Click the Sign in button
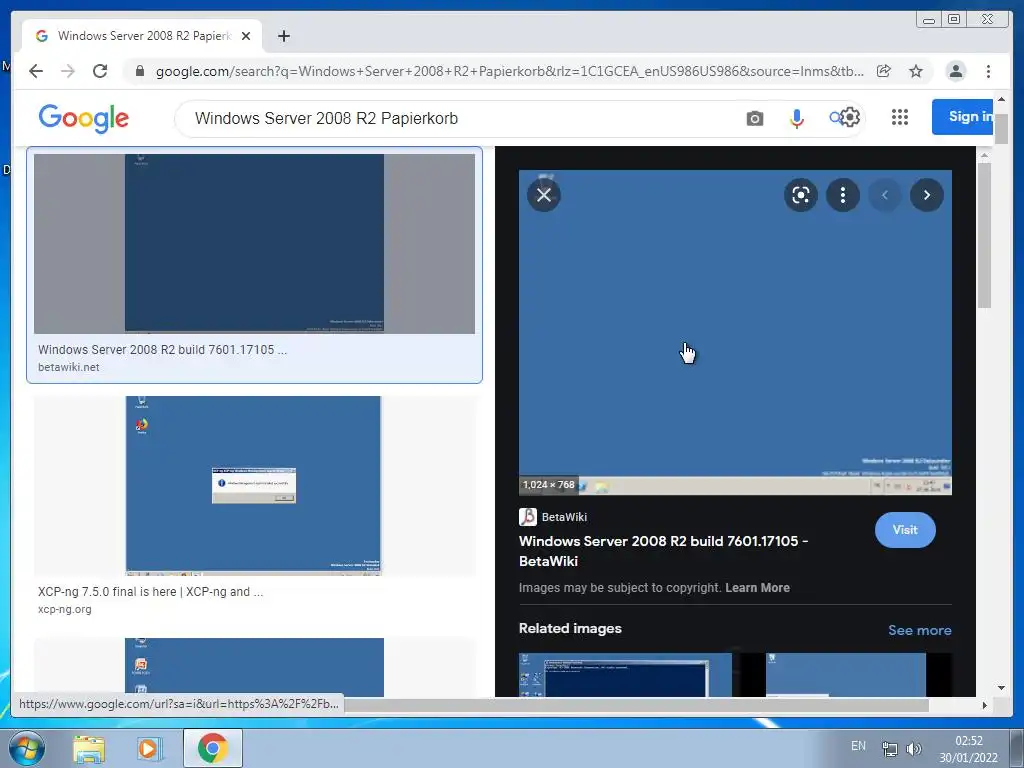The height and width of the screenshot is (768, 1024). (x=963, y=117)
